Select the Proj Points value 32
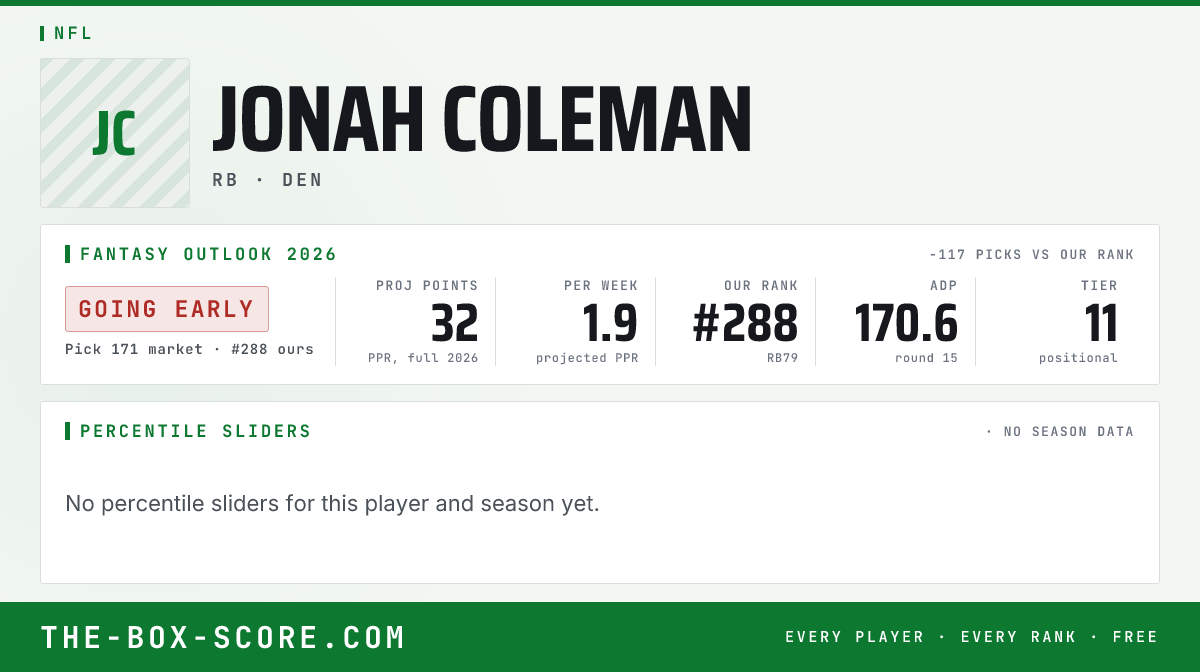This screenshot has height=672, width=1200. (455, 324)
